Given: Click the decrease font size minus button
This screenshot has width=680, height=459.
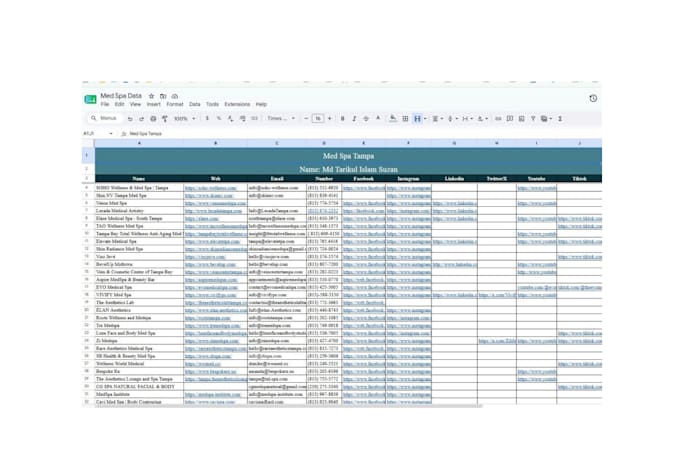Looking at the screenshot, I should click(306, 118).
